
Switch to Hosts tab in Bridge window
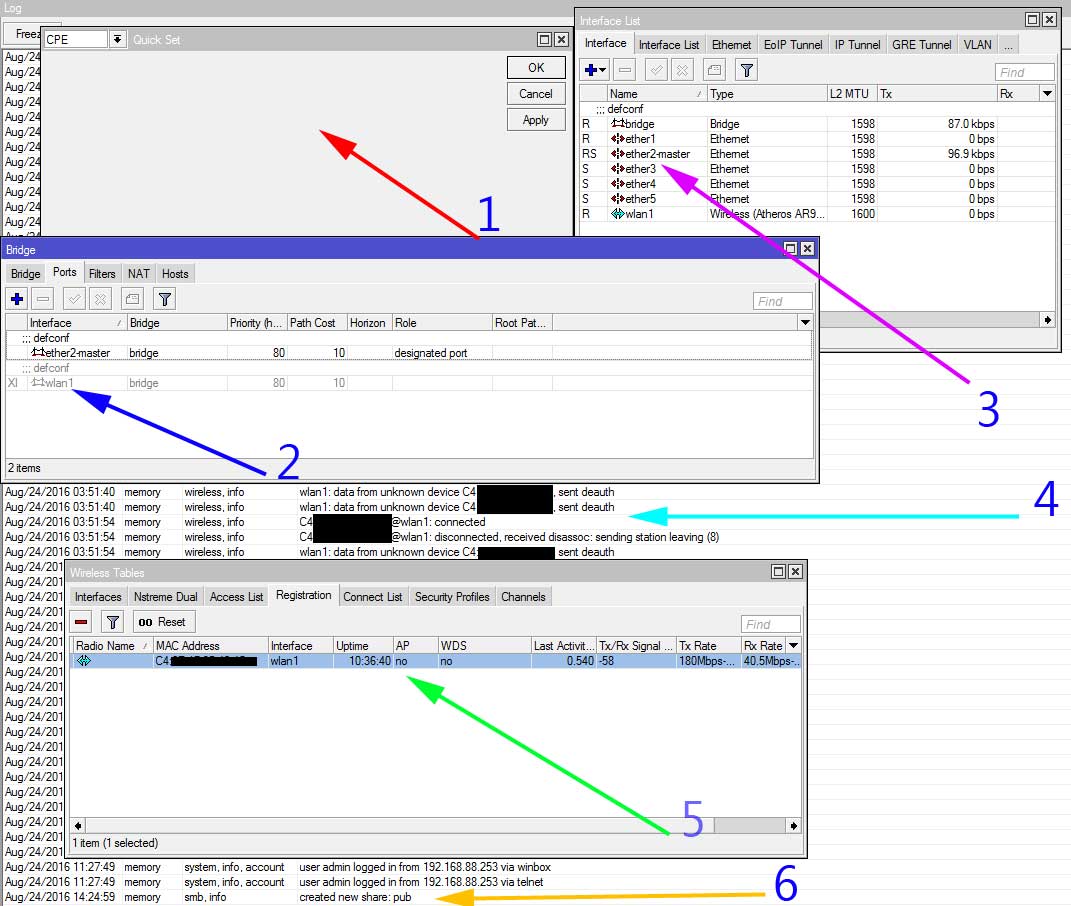coord(175,273)
